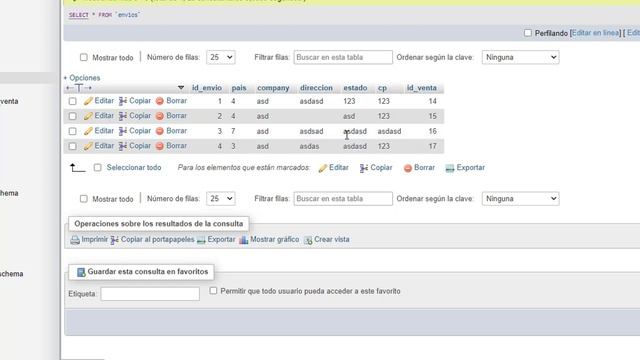Select the venta item in left sidebar
This screenshot has height=360, width=640.
(x=9, y=101)
